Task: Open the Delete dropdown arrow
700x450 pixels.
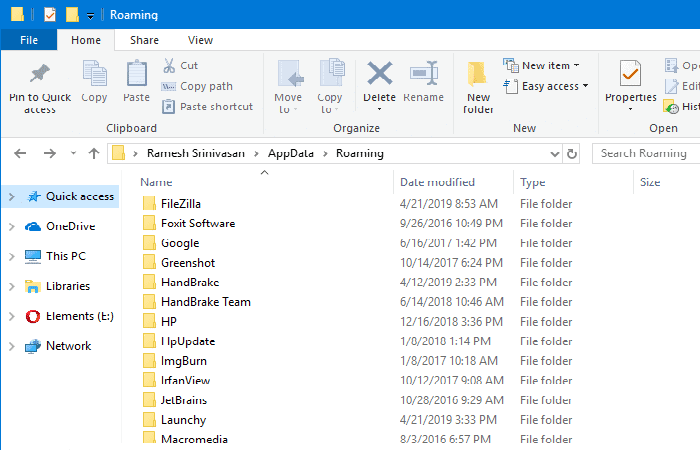Action: (x=379, y=109)
